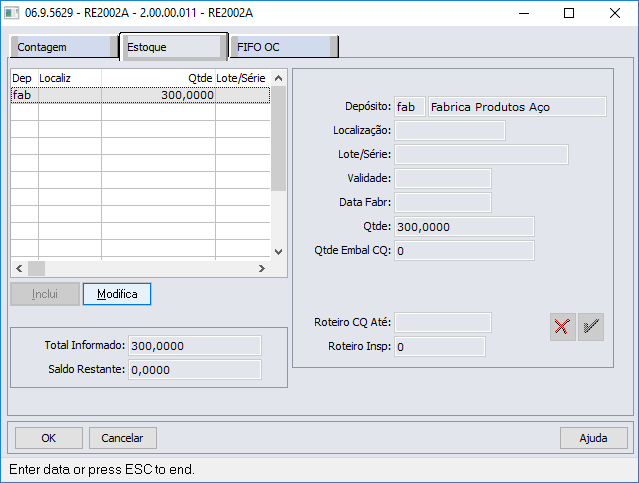Click the Depósito code field 'fab'
Image resolution: width=639 pixels, height=483 pixels.
pyautogui.click(x=410, y=107)
